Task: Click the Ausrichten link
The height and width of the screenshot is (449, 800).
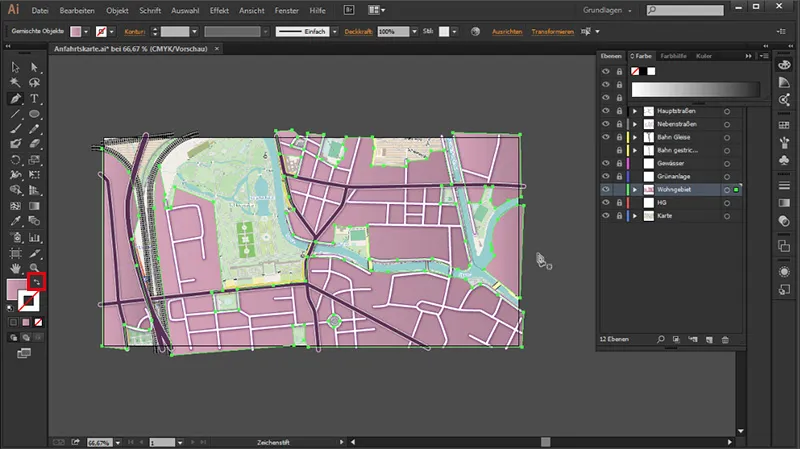Action: [x=507, y=32]
